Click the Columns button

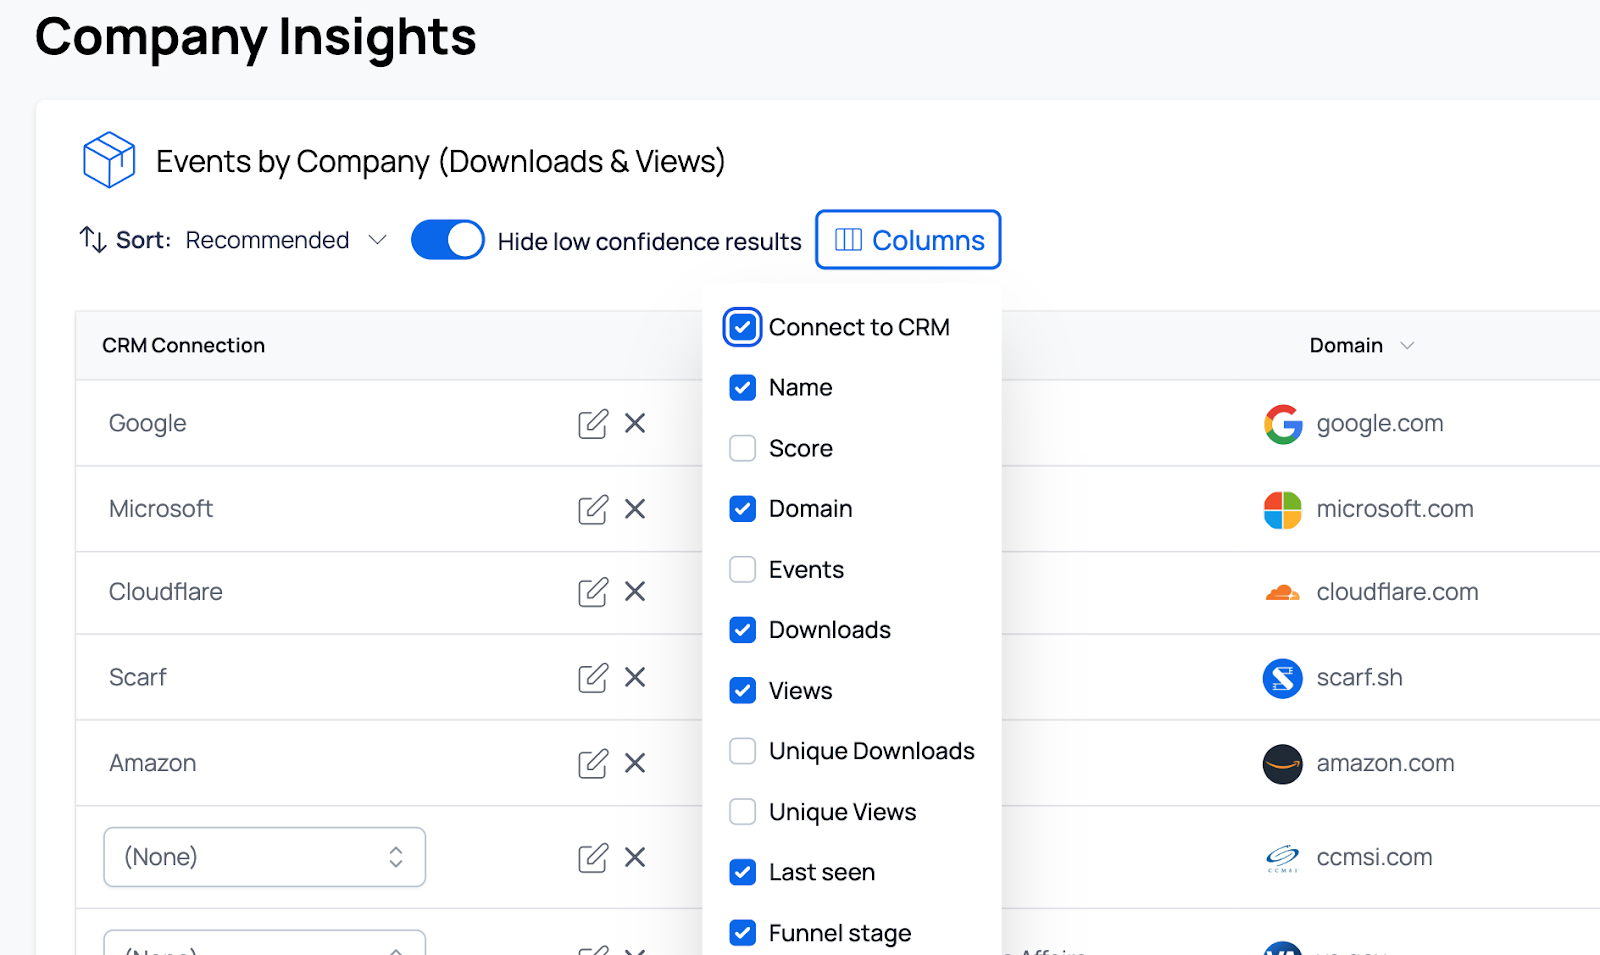pos(908,240)
